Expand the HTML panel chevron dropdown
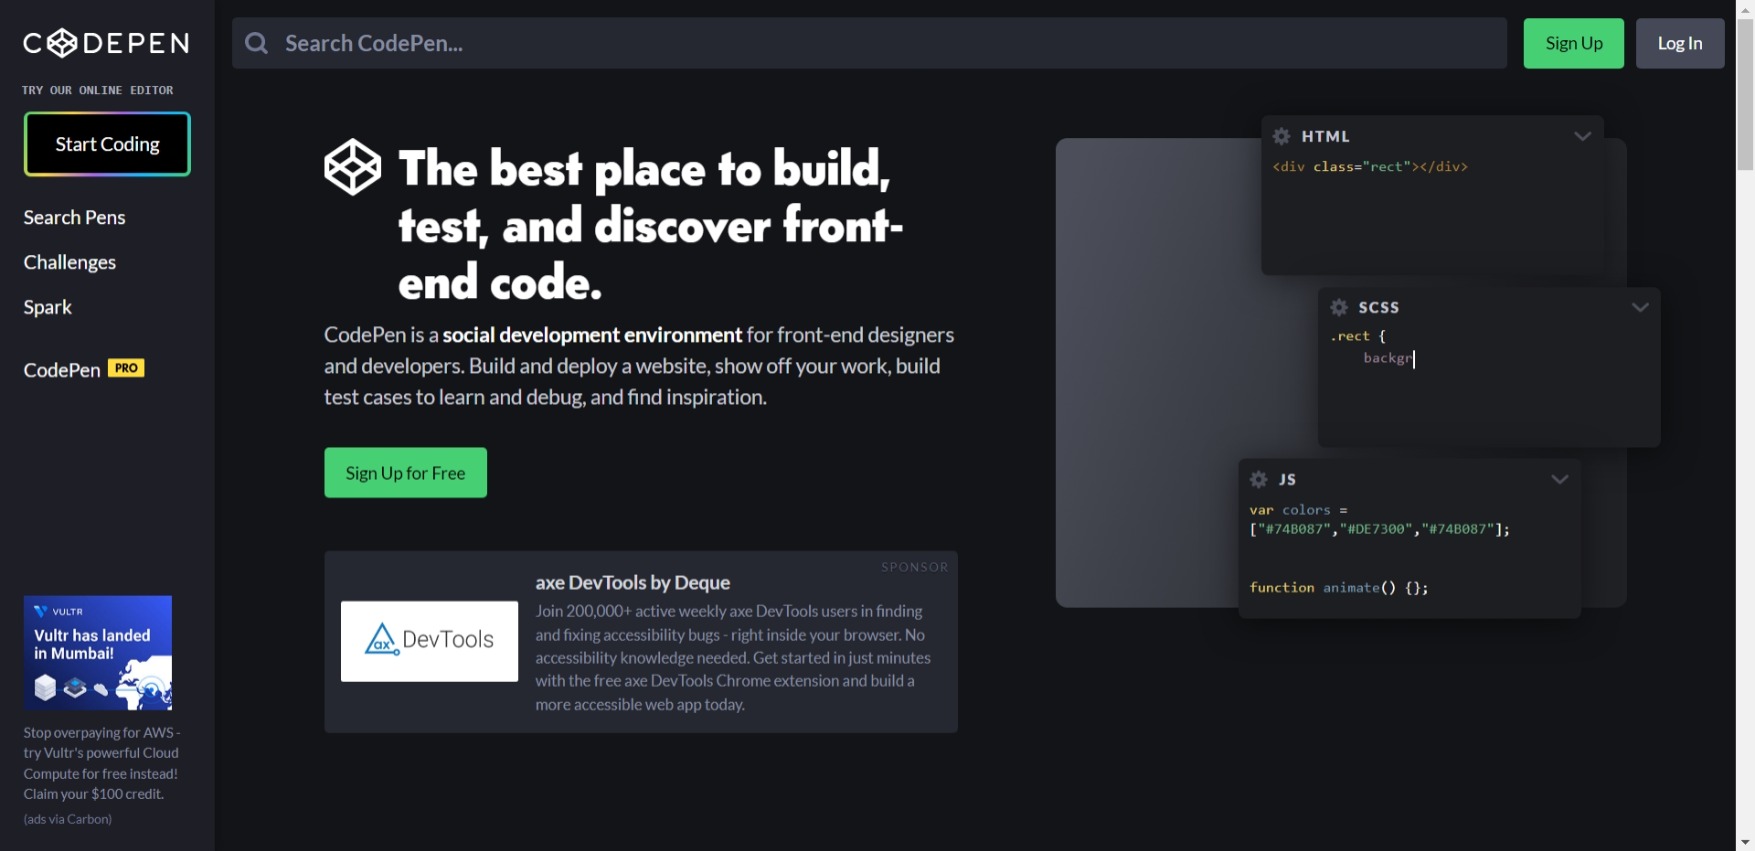 point(1582,136)
